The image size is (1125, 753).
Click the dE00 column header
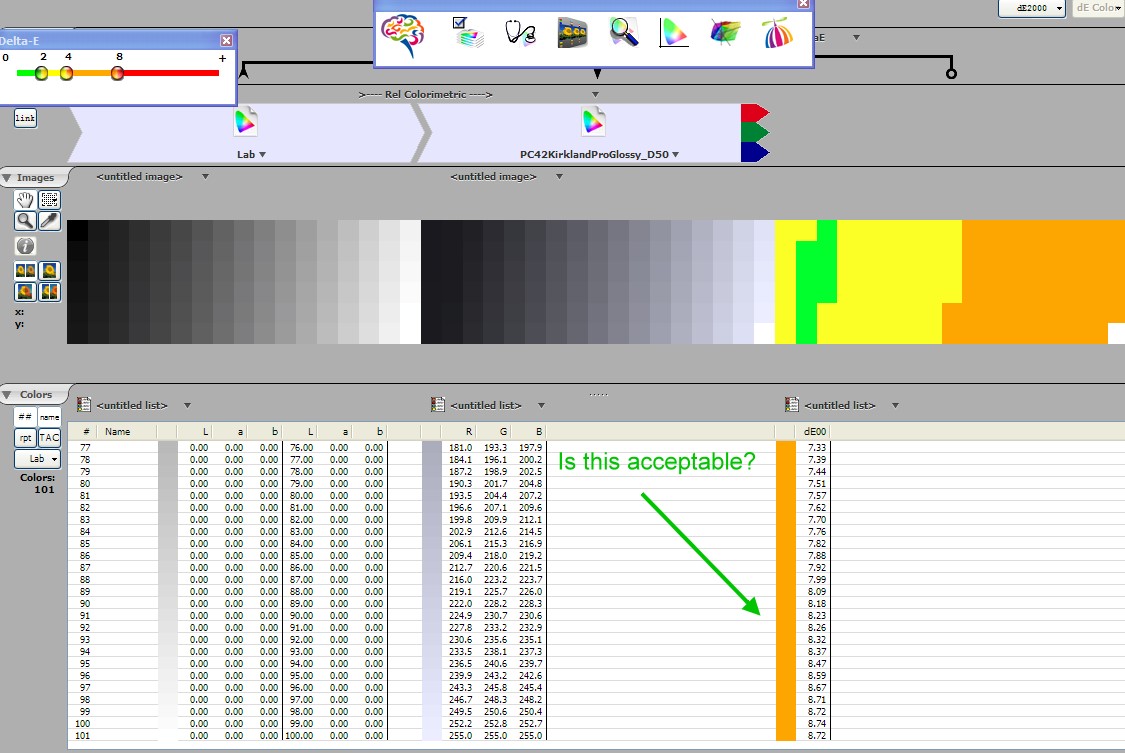coord(814,432)
